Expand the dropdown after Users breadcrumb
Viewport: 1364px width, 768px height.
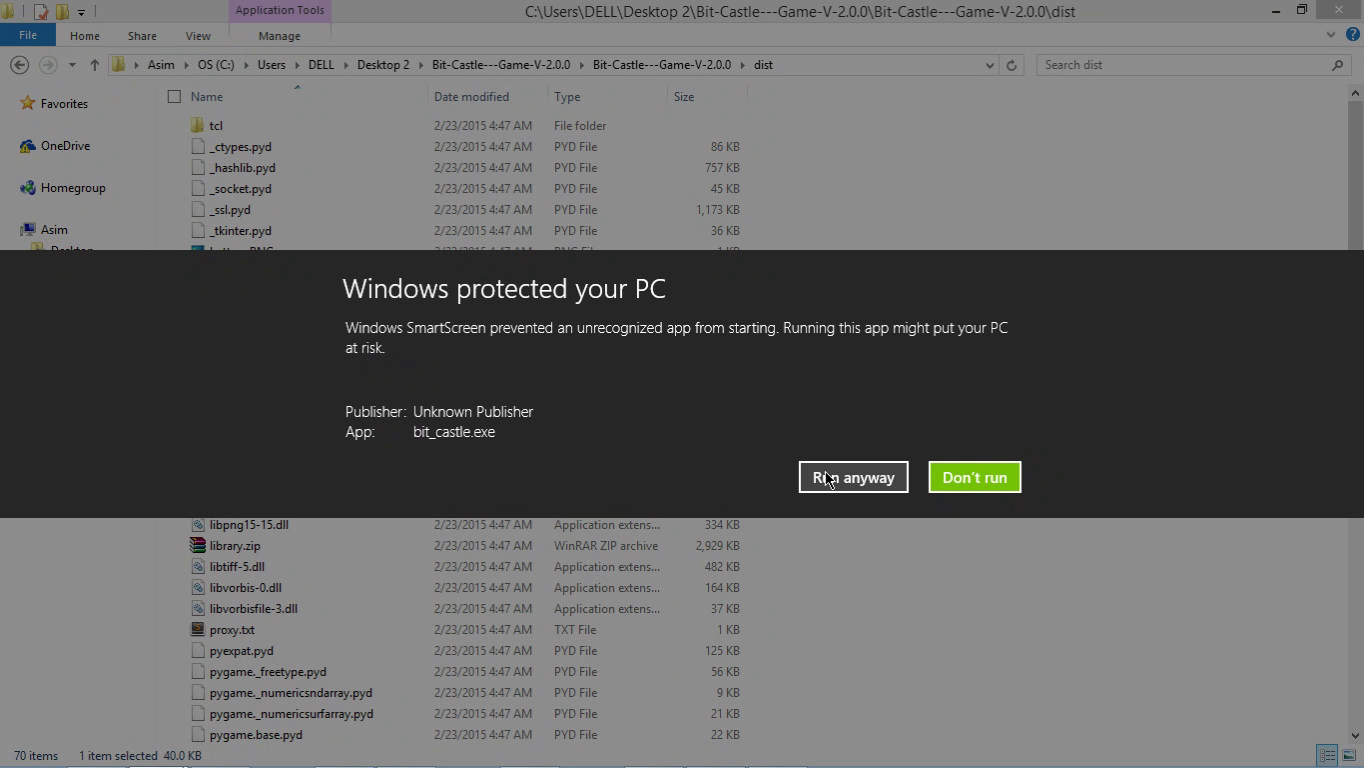(x=297, y=65)
